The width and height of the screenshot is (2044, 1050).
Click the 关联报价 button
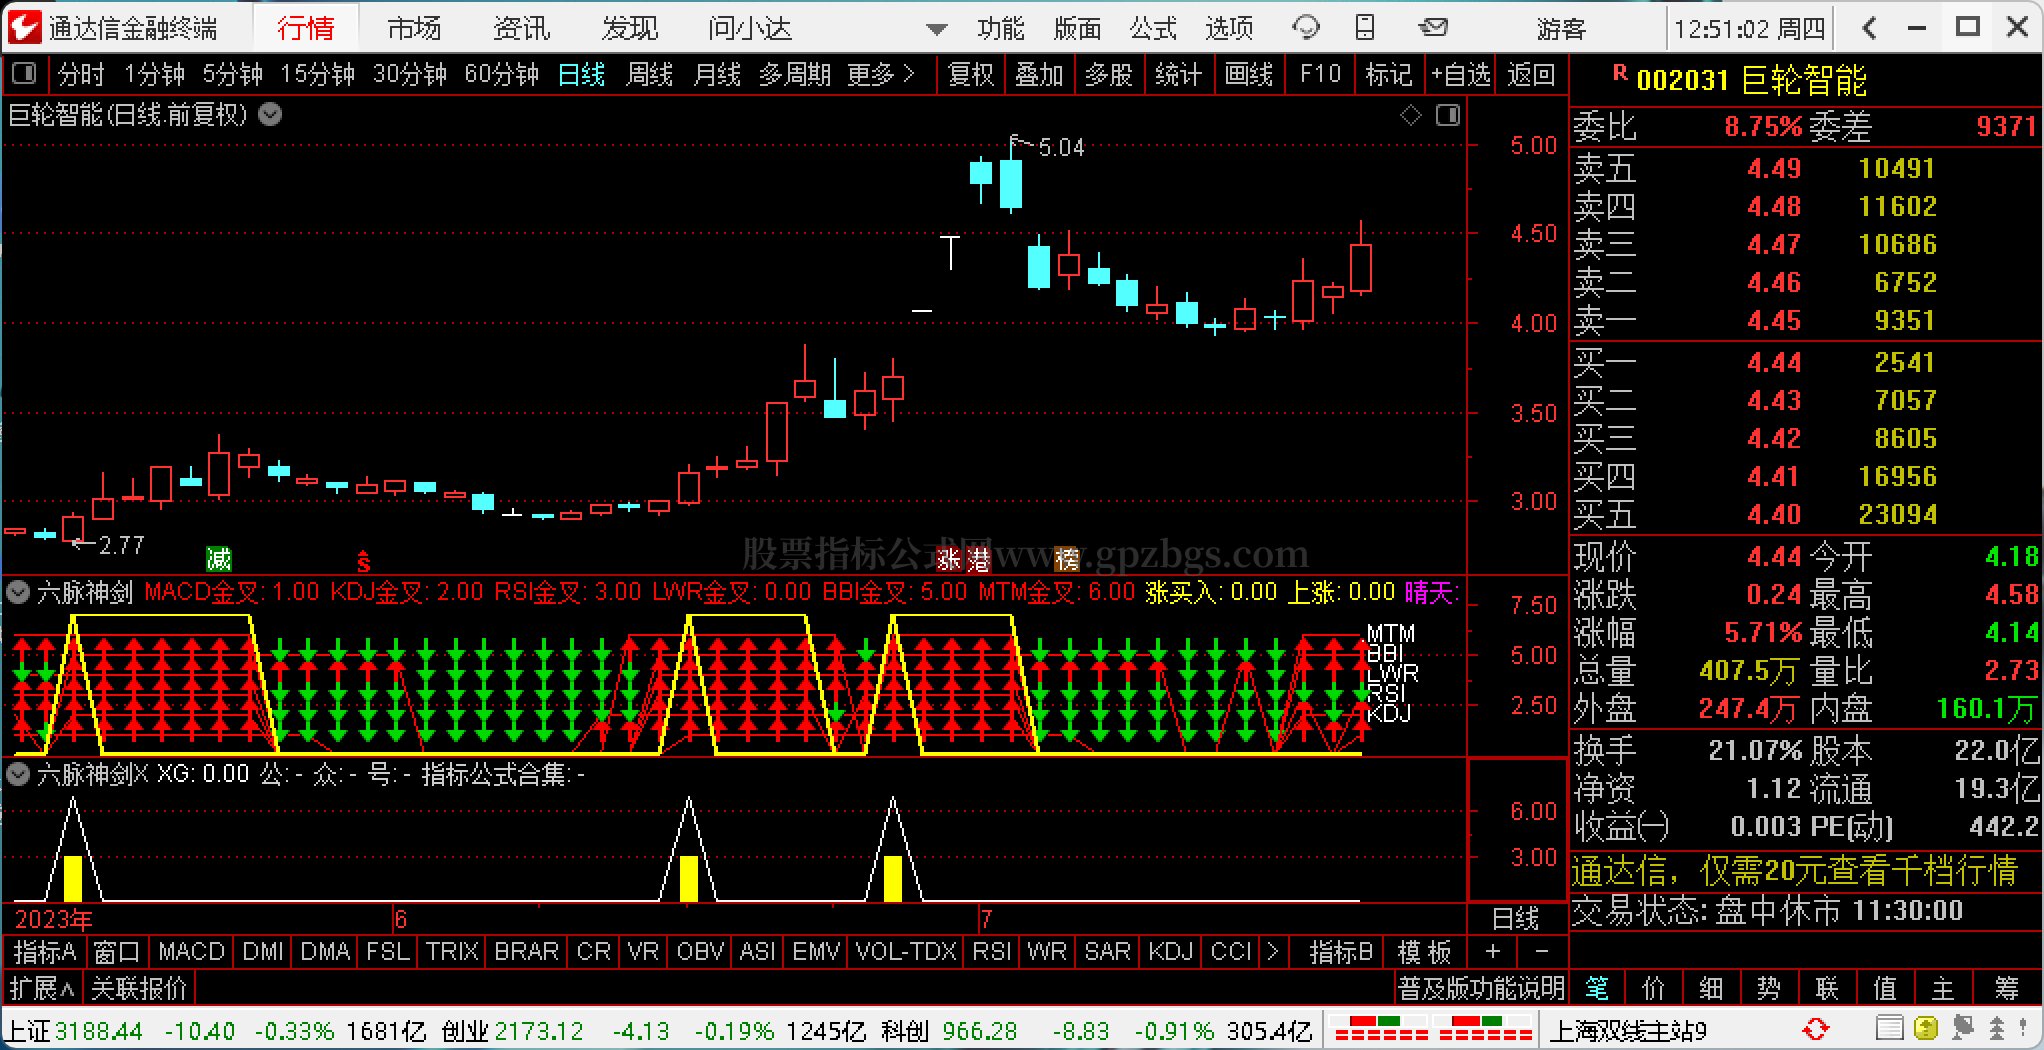[x=139, y=989]
